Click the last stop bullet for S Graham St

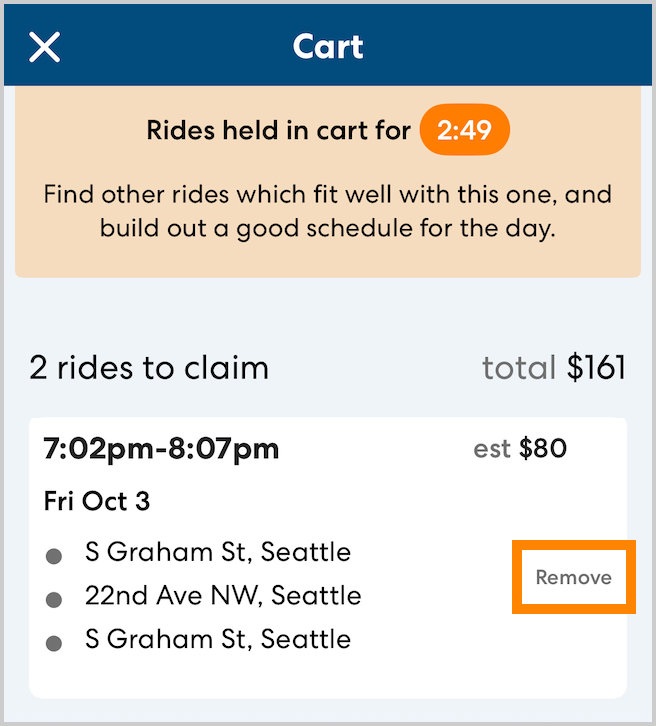[x=55, y=641]
